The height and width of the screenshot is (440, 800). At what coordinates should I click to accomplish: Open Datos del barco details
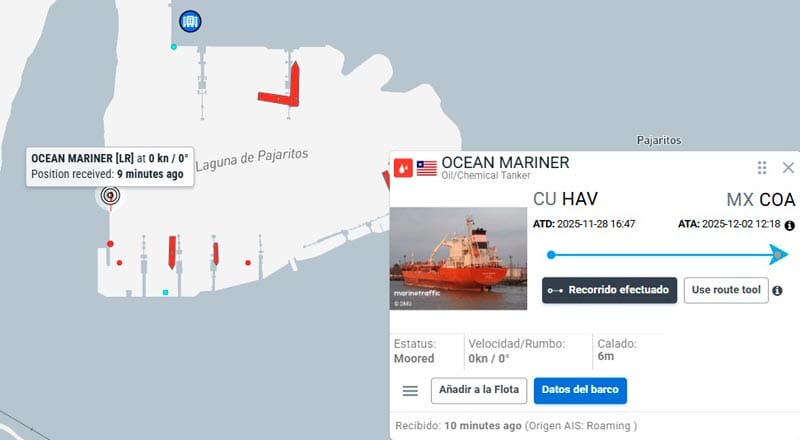(x=580, y=390)
